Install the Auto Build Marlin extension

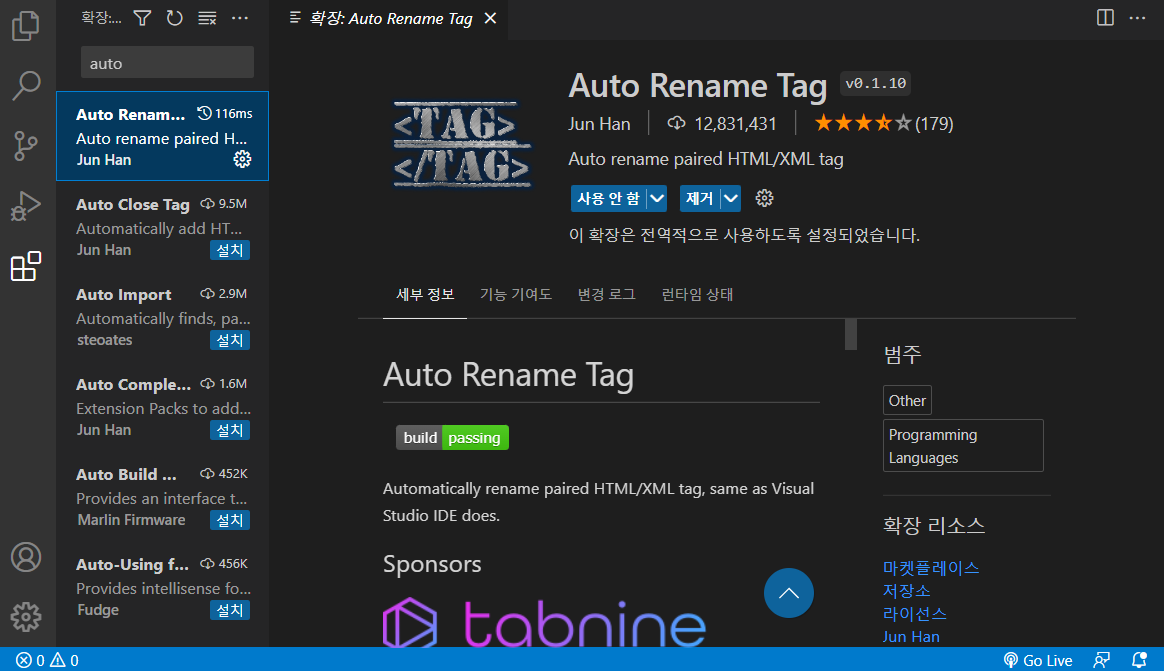coord(229,520)
